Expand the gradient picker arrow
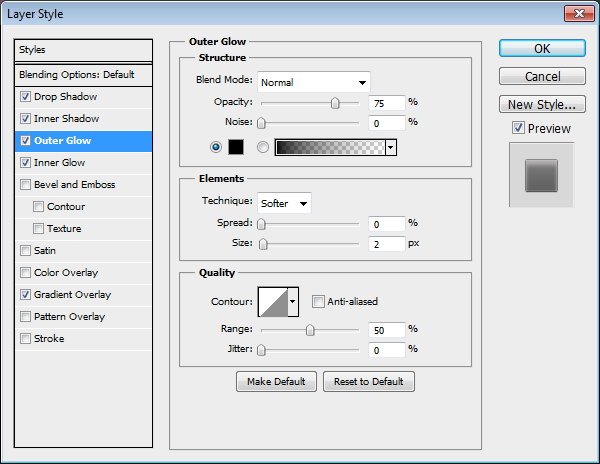Viewport: 600px width, 464px height. click(x=390, y=147)
